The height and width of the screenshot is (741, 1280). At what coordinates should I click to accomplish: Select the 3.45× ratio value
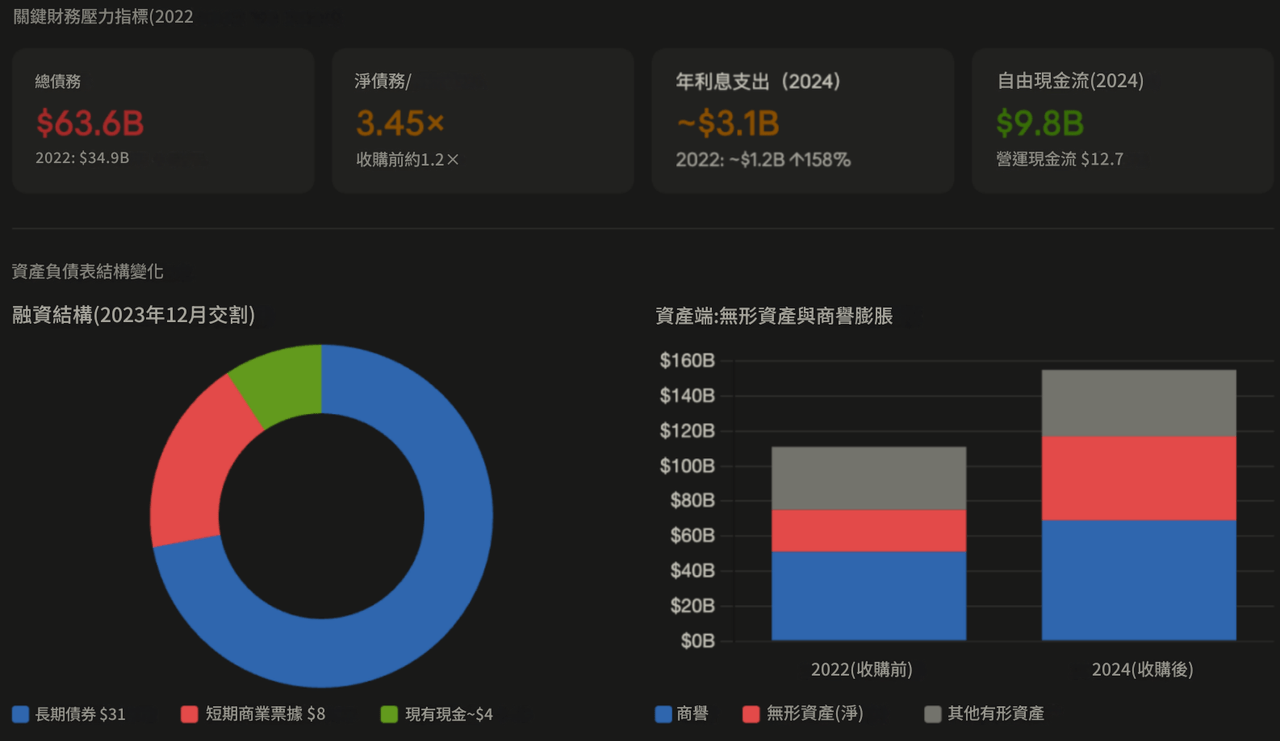pos(401,123)
